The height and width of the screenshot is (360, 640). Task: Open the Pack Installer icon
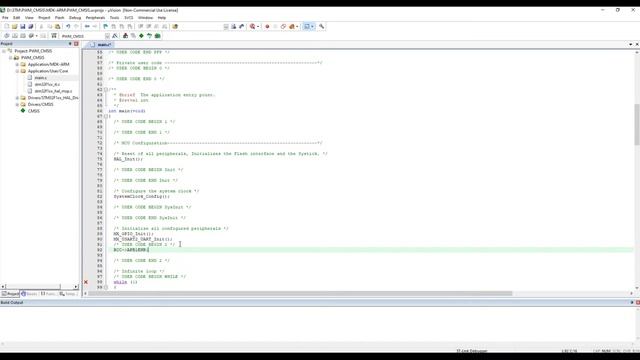coord(158,36)
